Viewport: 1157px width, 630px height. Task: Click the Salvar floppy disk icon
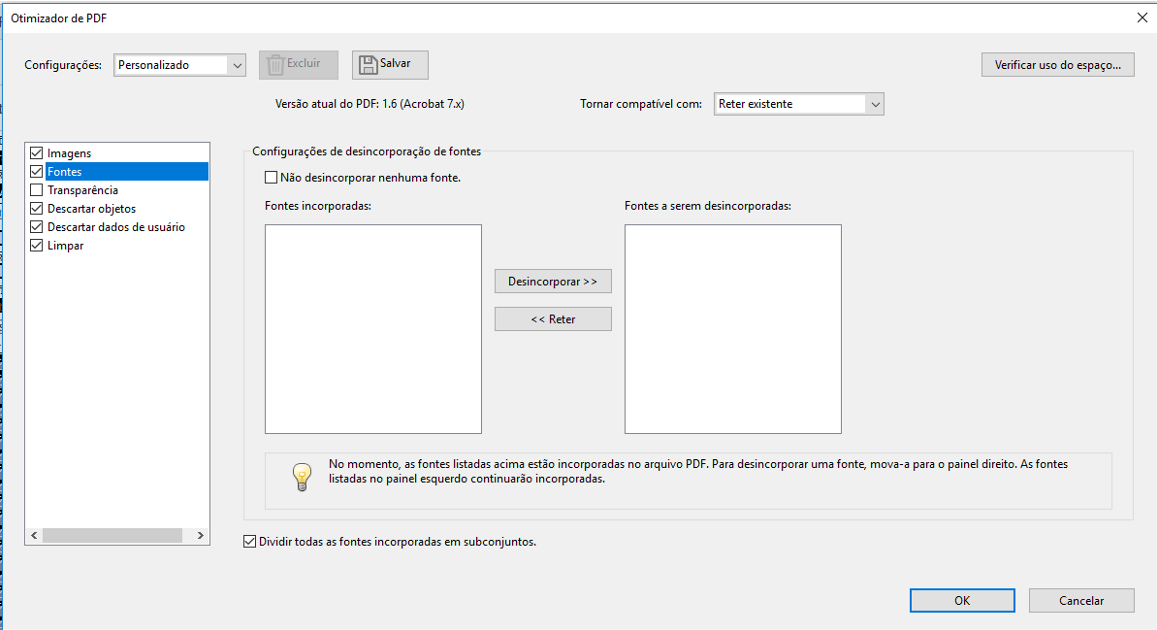pyautogui.click(x=369, y=64)
